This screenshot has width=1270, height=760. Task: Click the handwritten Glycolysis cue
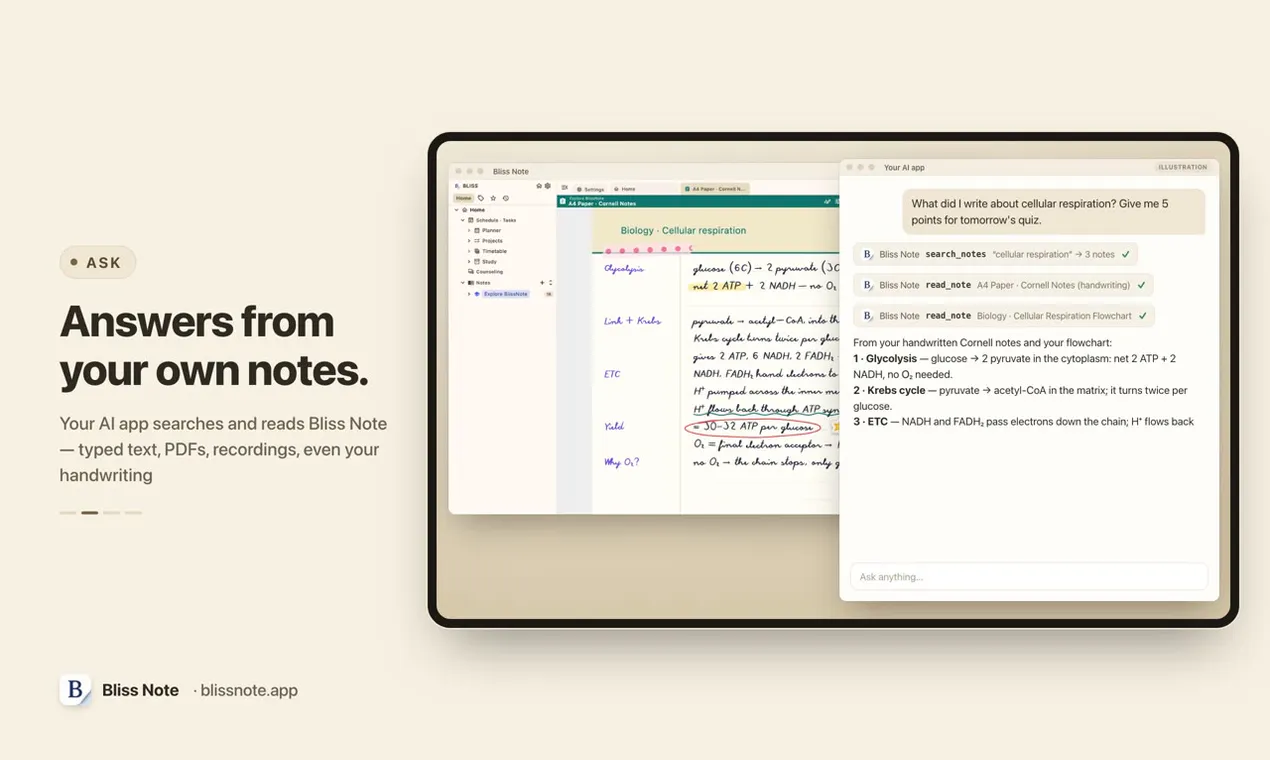(x=624, y=269)
